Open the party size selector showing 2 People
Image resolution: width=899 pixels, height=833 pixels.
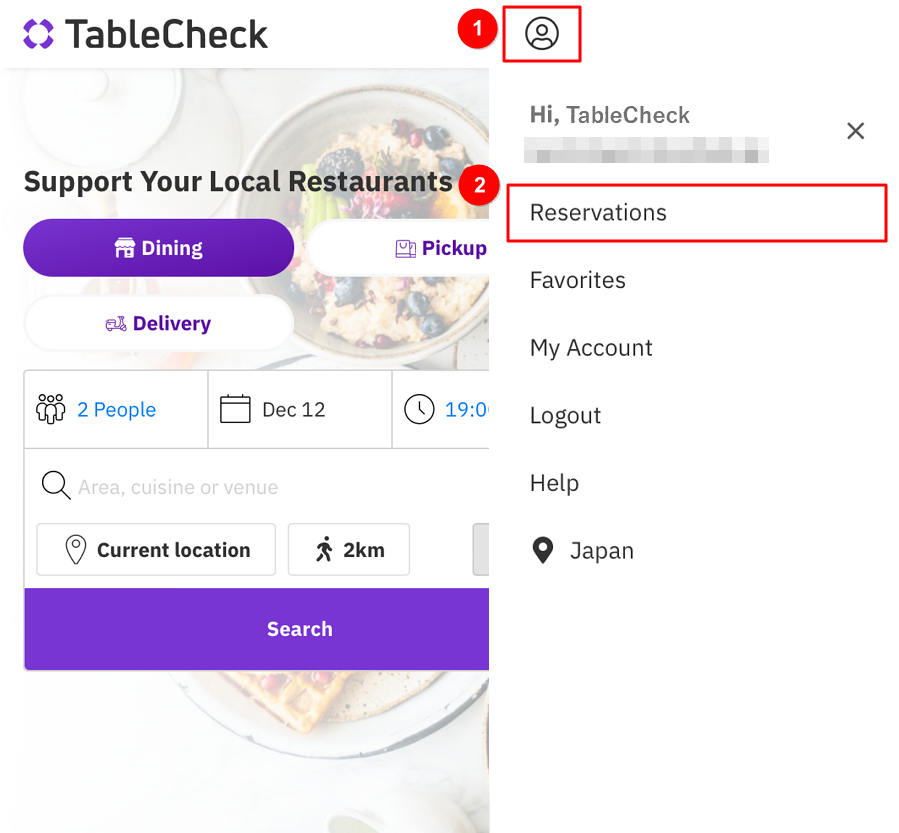coord(115,409)
